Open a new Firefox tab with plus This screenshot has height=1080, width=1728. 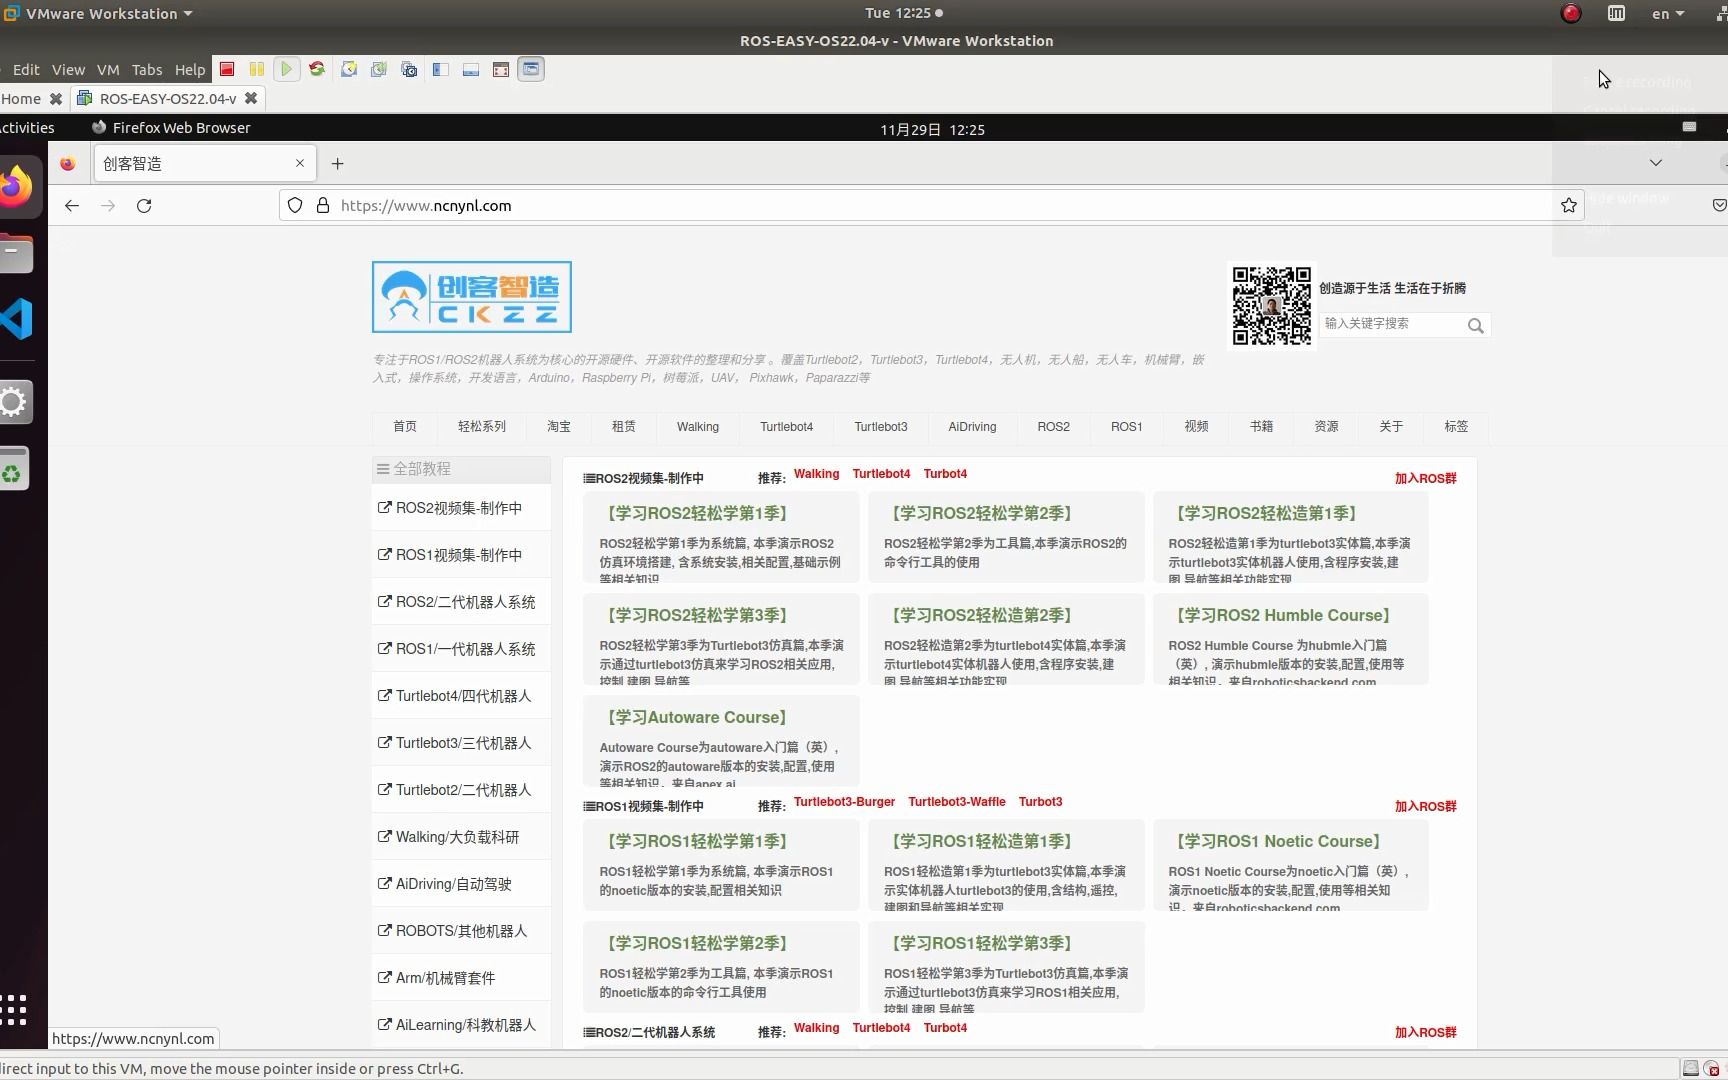tap(338, 163)
